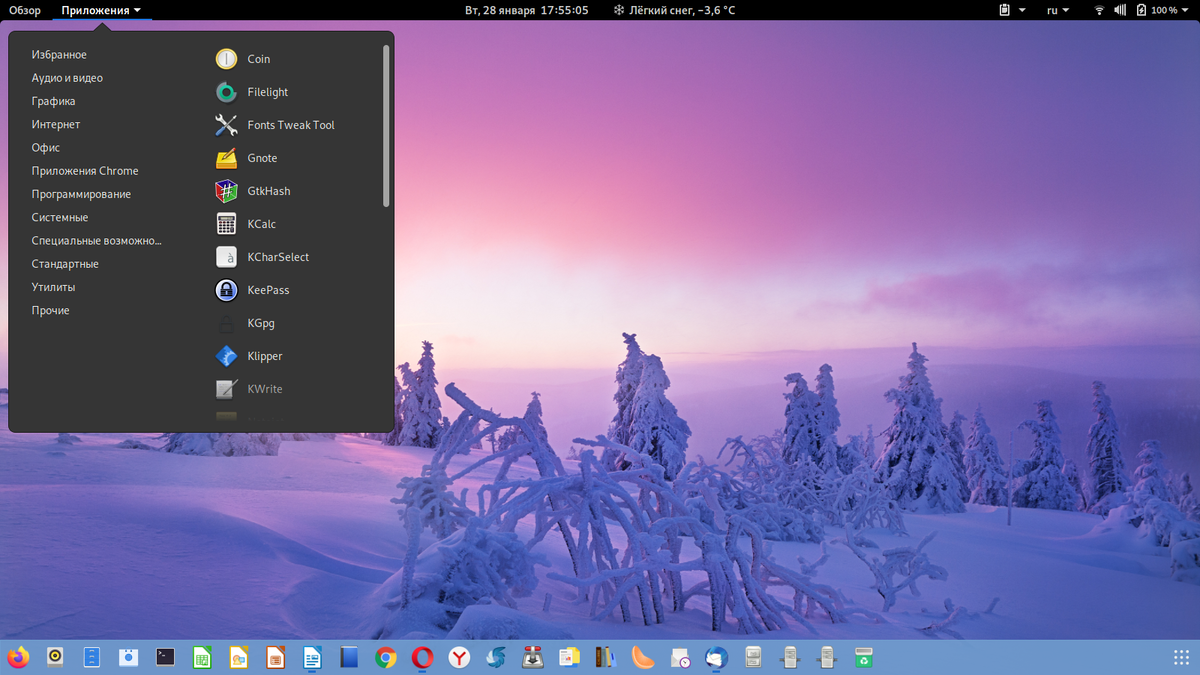Open LibreOffice Calc in the dock

(x=202, y=657)
